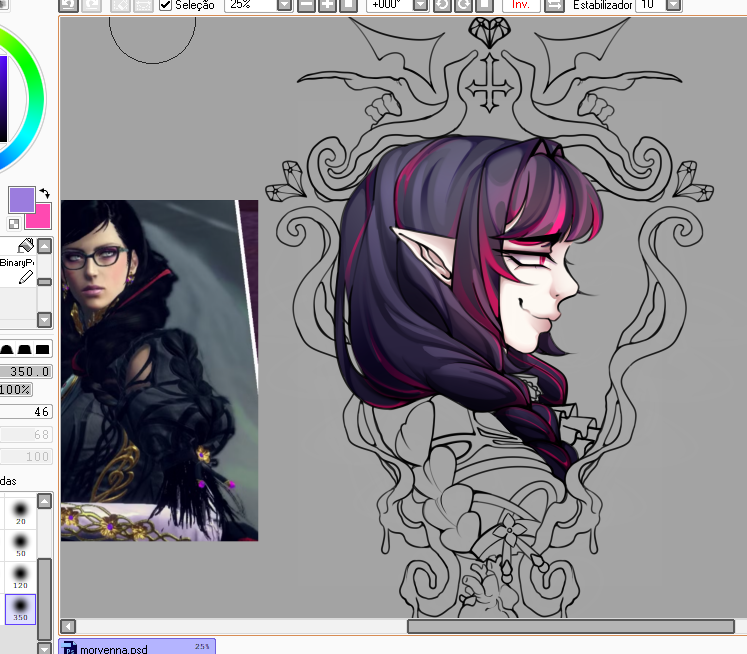Click the canvas scroll left arrow
Viewport: 747px width, 654px height.
pyautogui.click(x=68, y=626)
